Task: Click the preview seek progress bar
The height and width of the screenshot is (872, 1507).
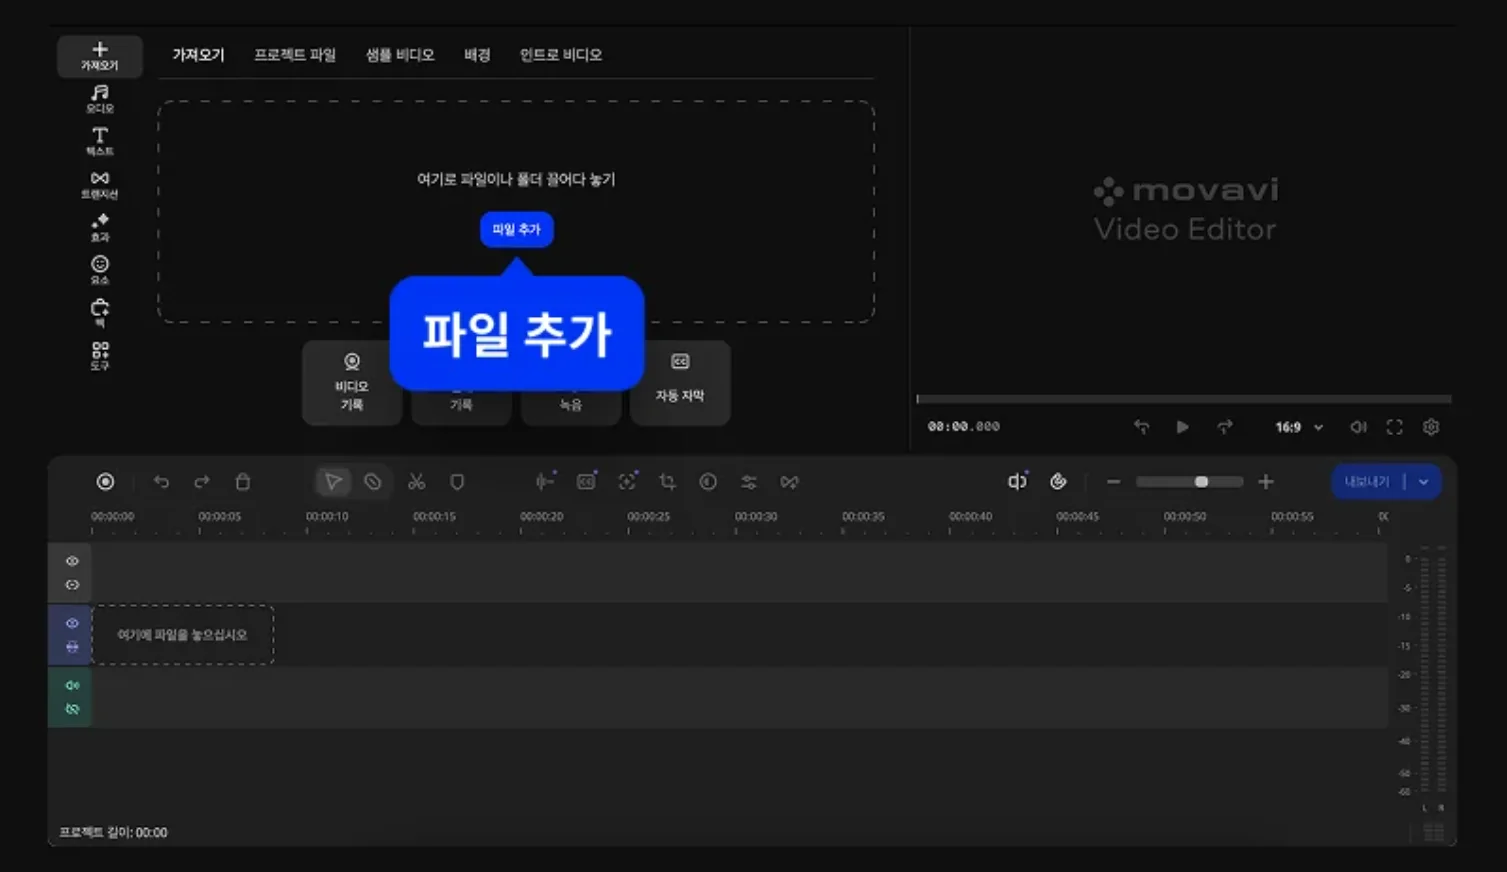Action: coord(1184,399)
